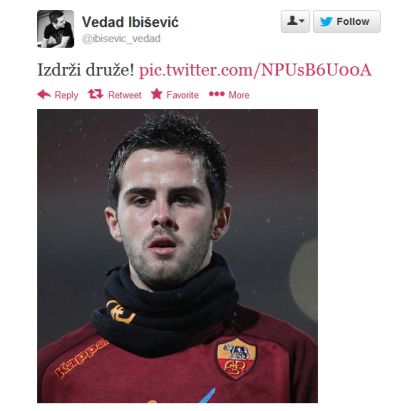This screenshot has width=420, height=411.
Task: Click the Twitter bird icon in Follow button
Action: pyautogui.click(x=326, y=22)
